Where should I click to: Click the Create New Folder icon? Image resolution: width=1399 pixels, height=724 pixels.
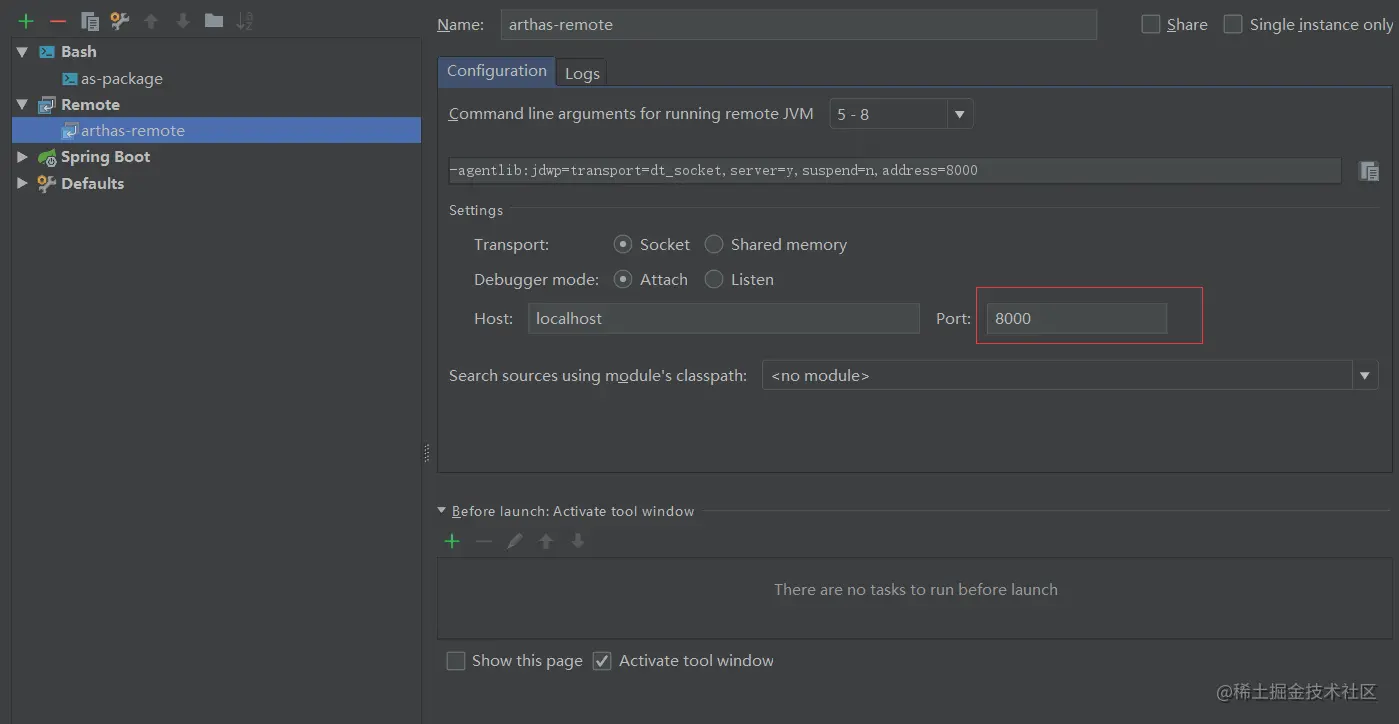point(213,21)
